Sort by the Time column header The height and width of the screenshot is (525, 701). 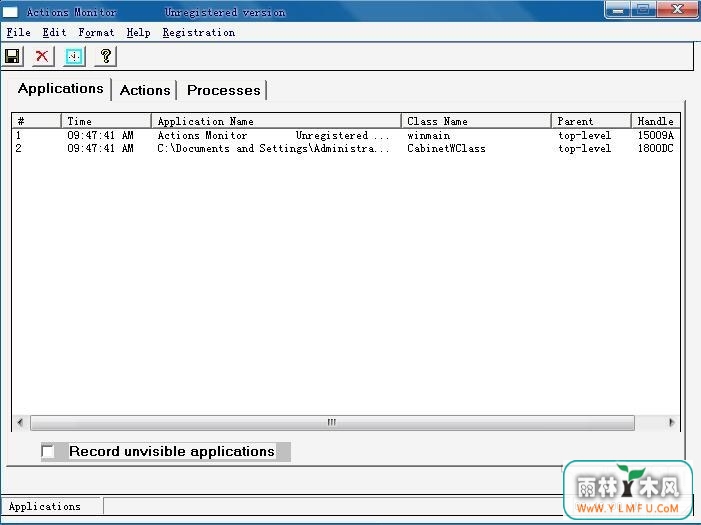click(106, 121)
